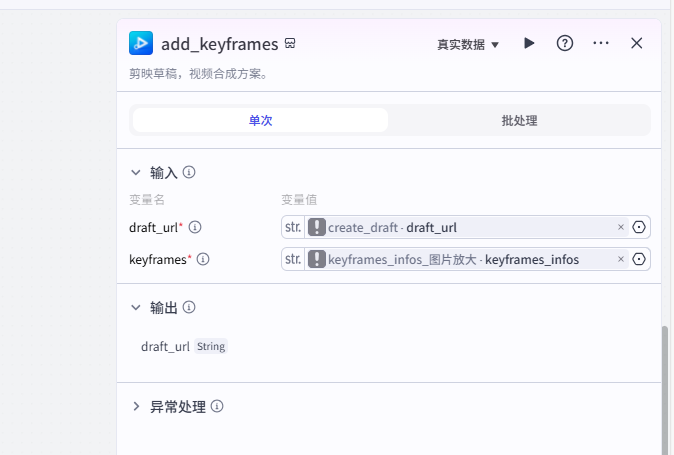Click the info icon next to keyframes

(x=203, y=259)
